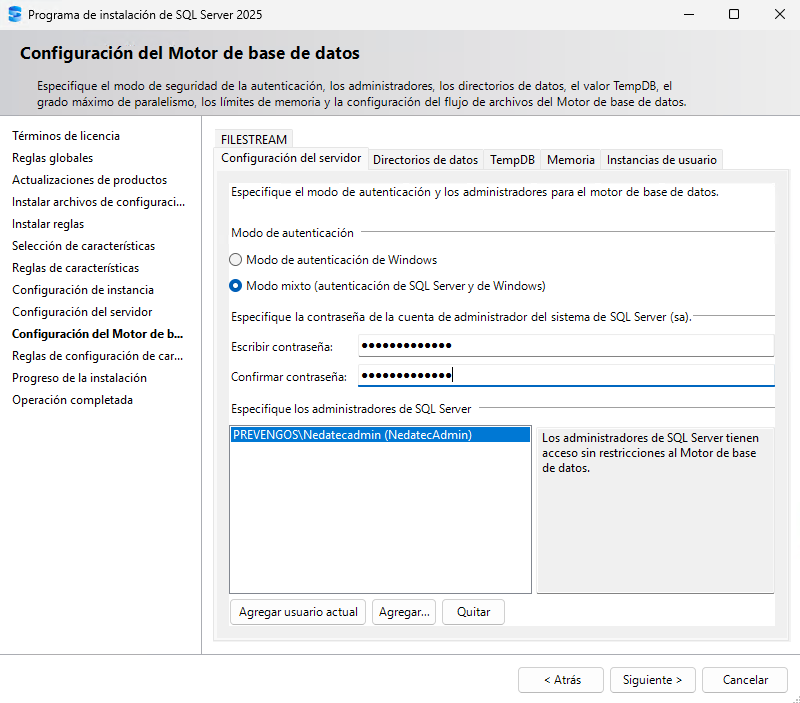800x703 pixels.
Task: Click the Quitar button
Action: point(473,612)
